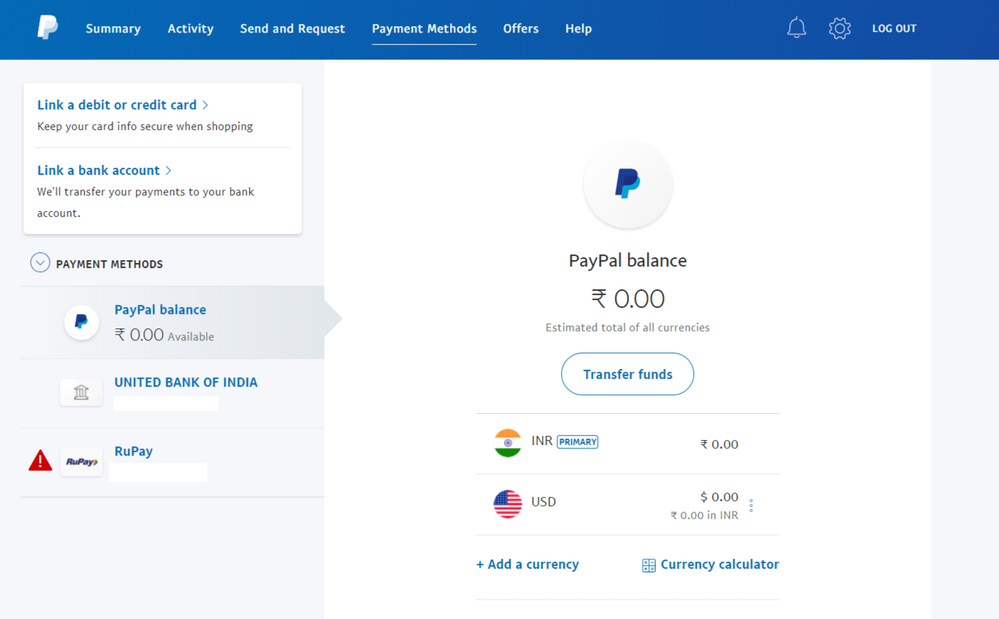Open the Activity tab
The width and height of the screenshot is (999, 619).
(x=190, y=29)
